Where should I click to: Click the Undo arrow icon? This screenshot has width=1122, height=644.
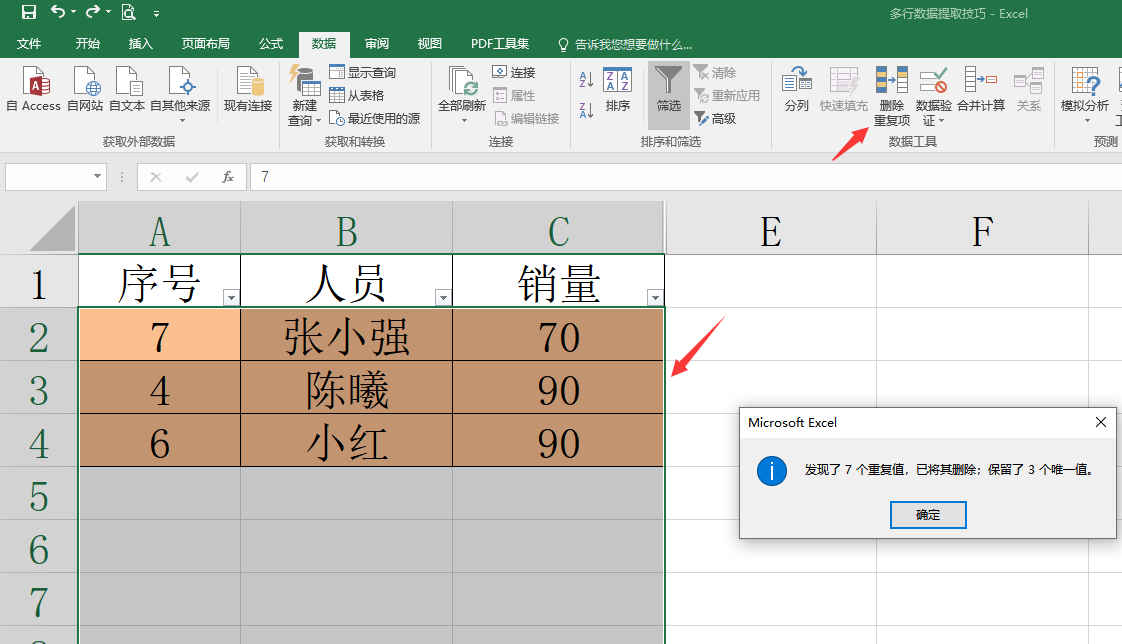[x=59, y=12]
